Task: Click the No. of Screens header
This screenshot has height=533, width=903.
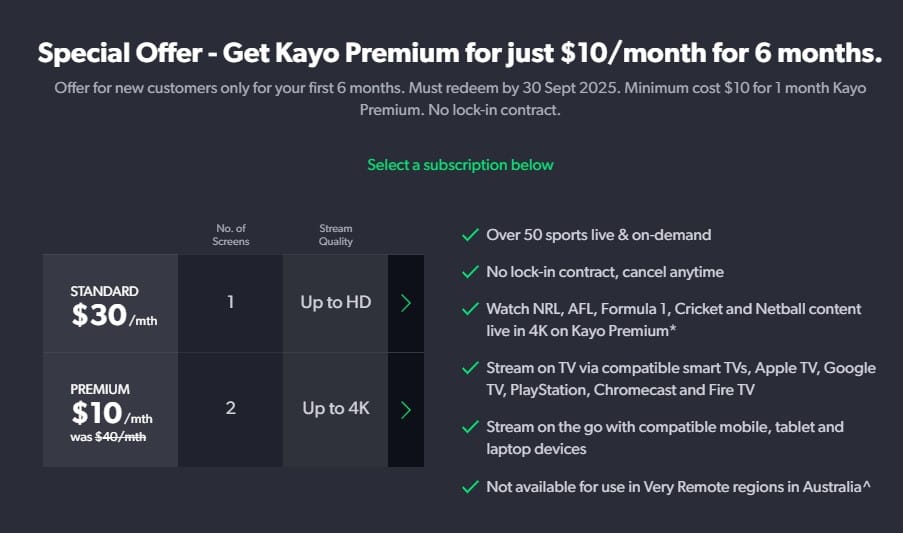Action: click(230, 235)
